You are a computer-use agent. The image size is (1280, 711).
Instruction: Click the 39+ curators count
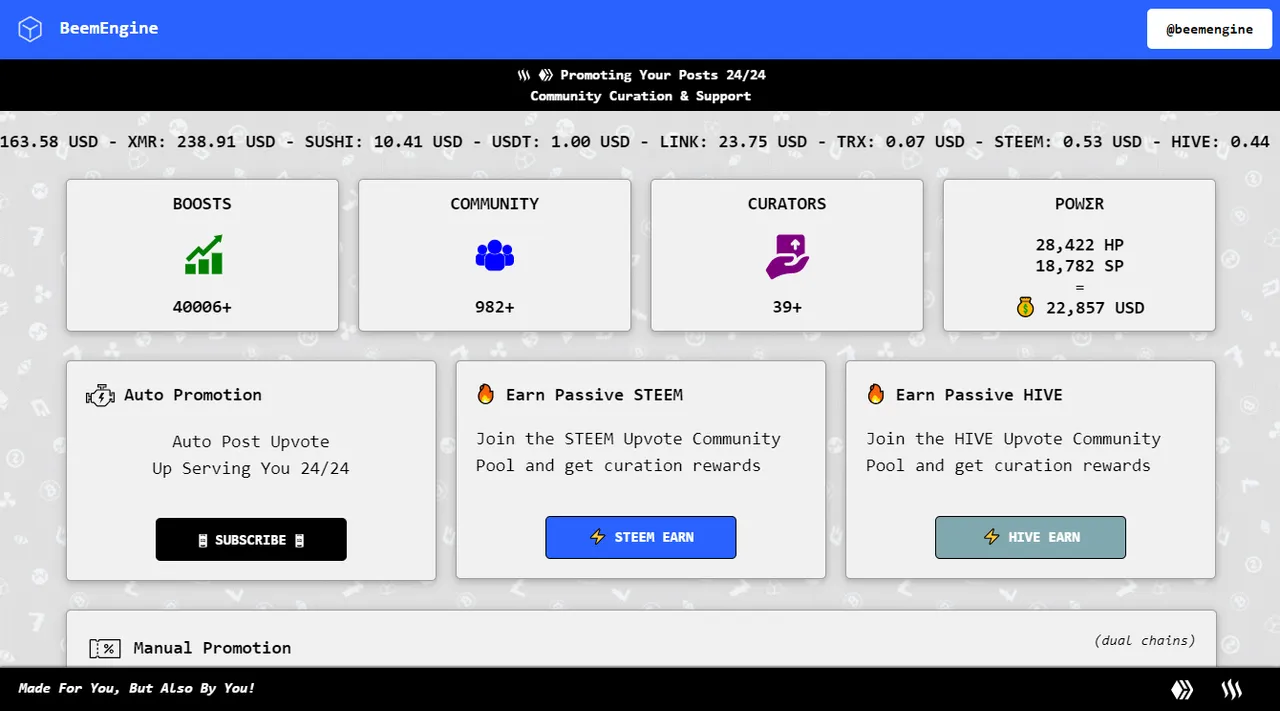[787, 307]
